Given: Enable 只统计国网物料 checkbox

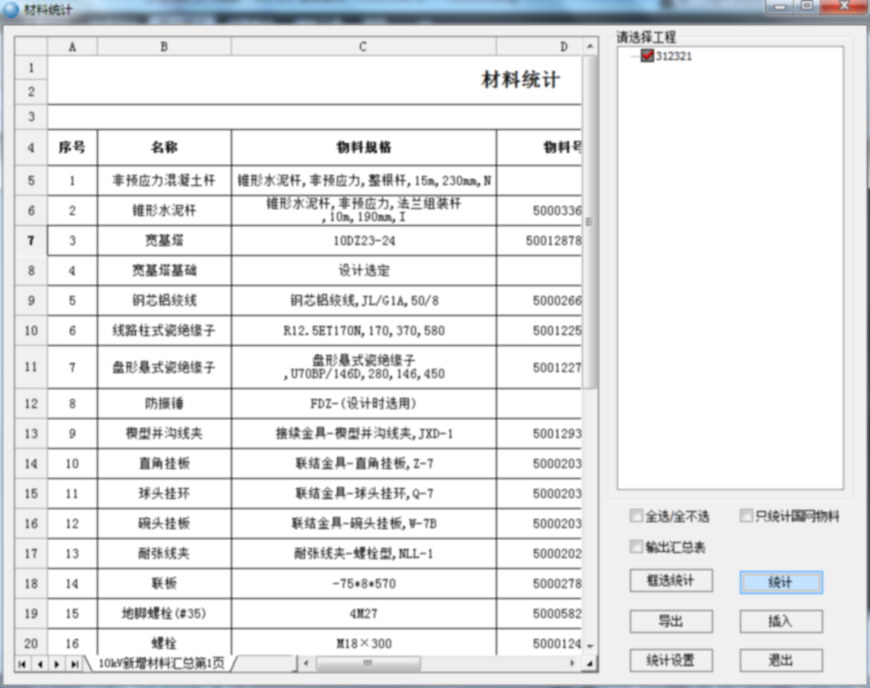Looking at the screenshot, I should [746, 516].
